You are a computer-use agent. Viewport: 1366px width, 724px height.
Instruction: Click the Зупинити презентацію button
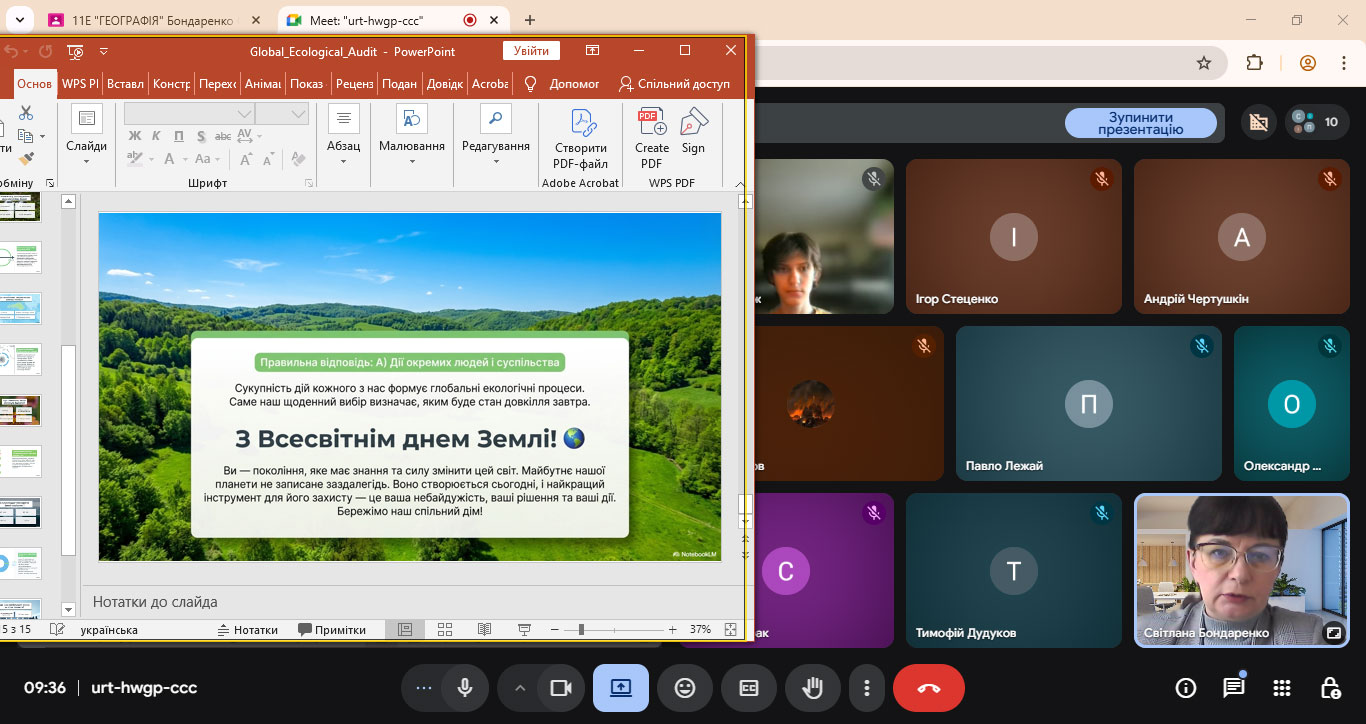(1140, 123)
